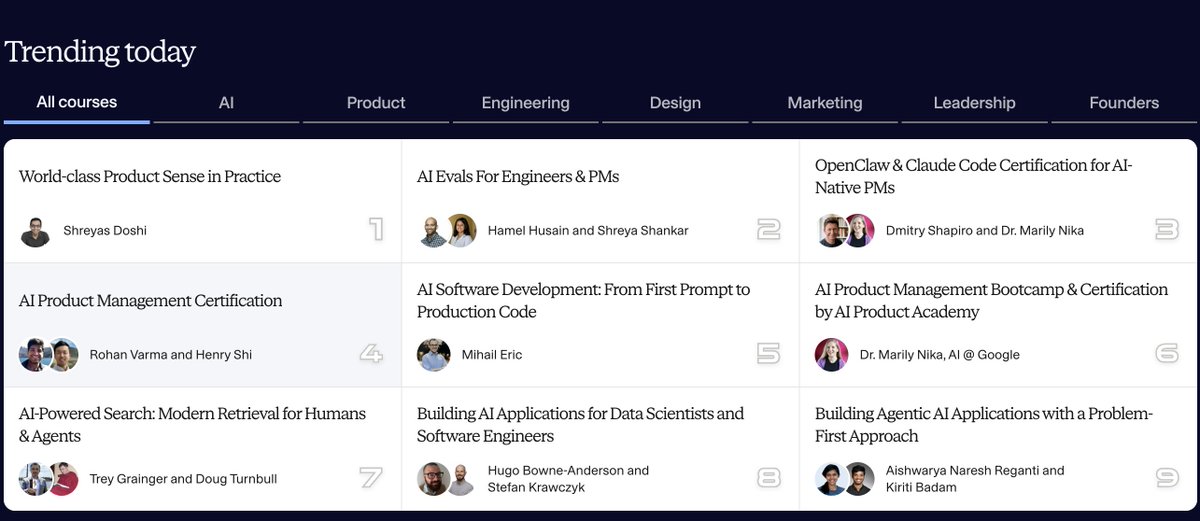Click rank number 7 on AI-Powered Search card
Screen dimensions: 1200x521
click(371, 478)
